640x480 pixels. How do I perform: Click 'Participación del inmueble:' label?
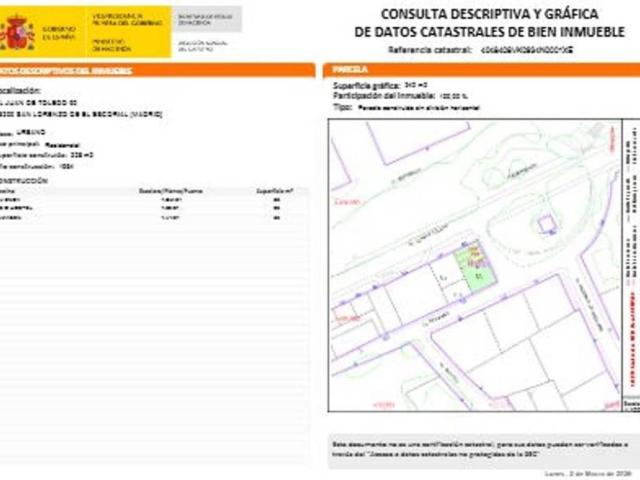(x=384, y=96)
